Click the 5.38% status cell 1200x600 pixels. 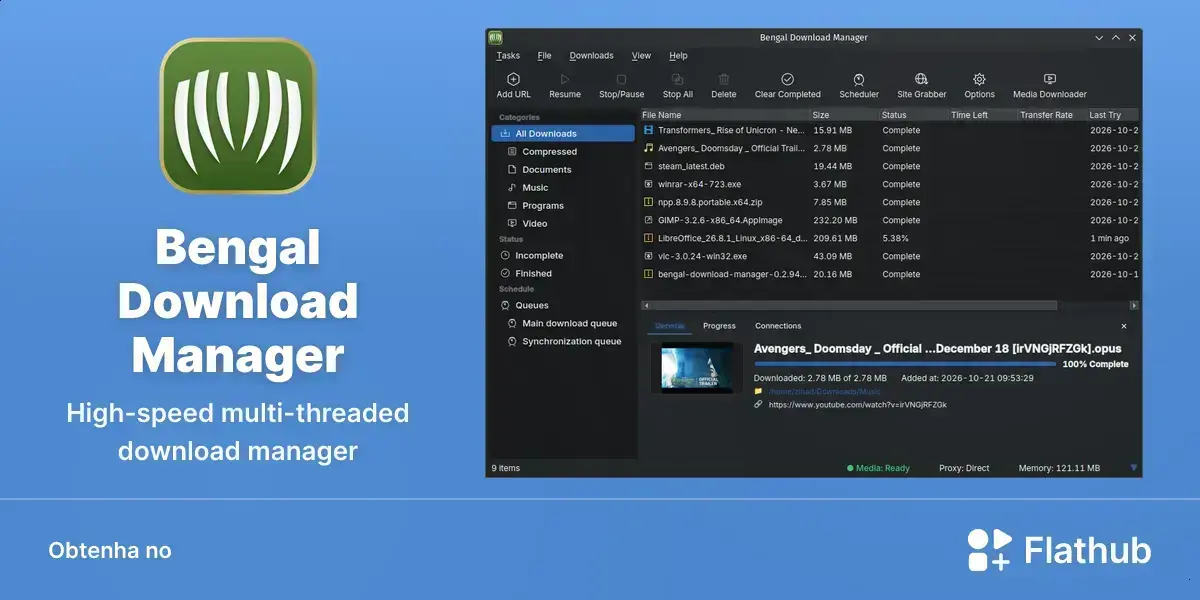click(896, 238)
